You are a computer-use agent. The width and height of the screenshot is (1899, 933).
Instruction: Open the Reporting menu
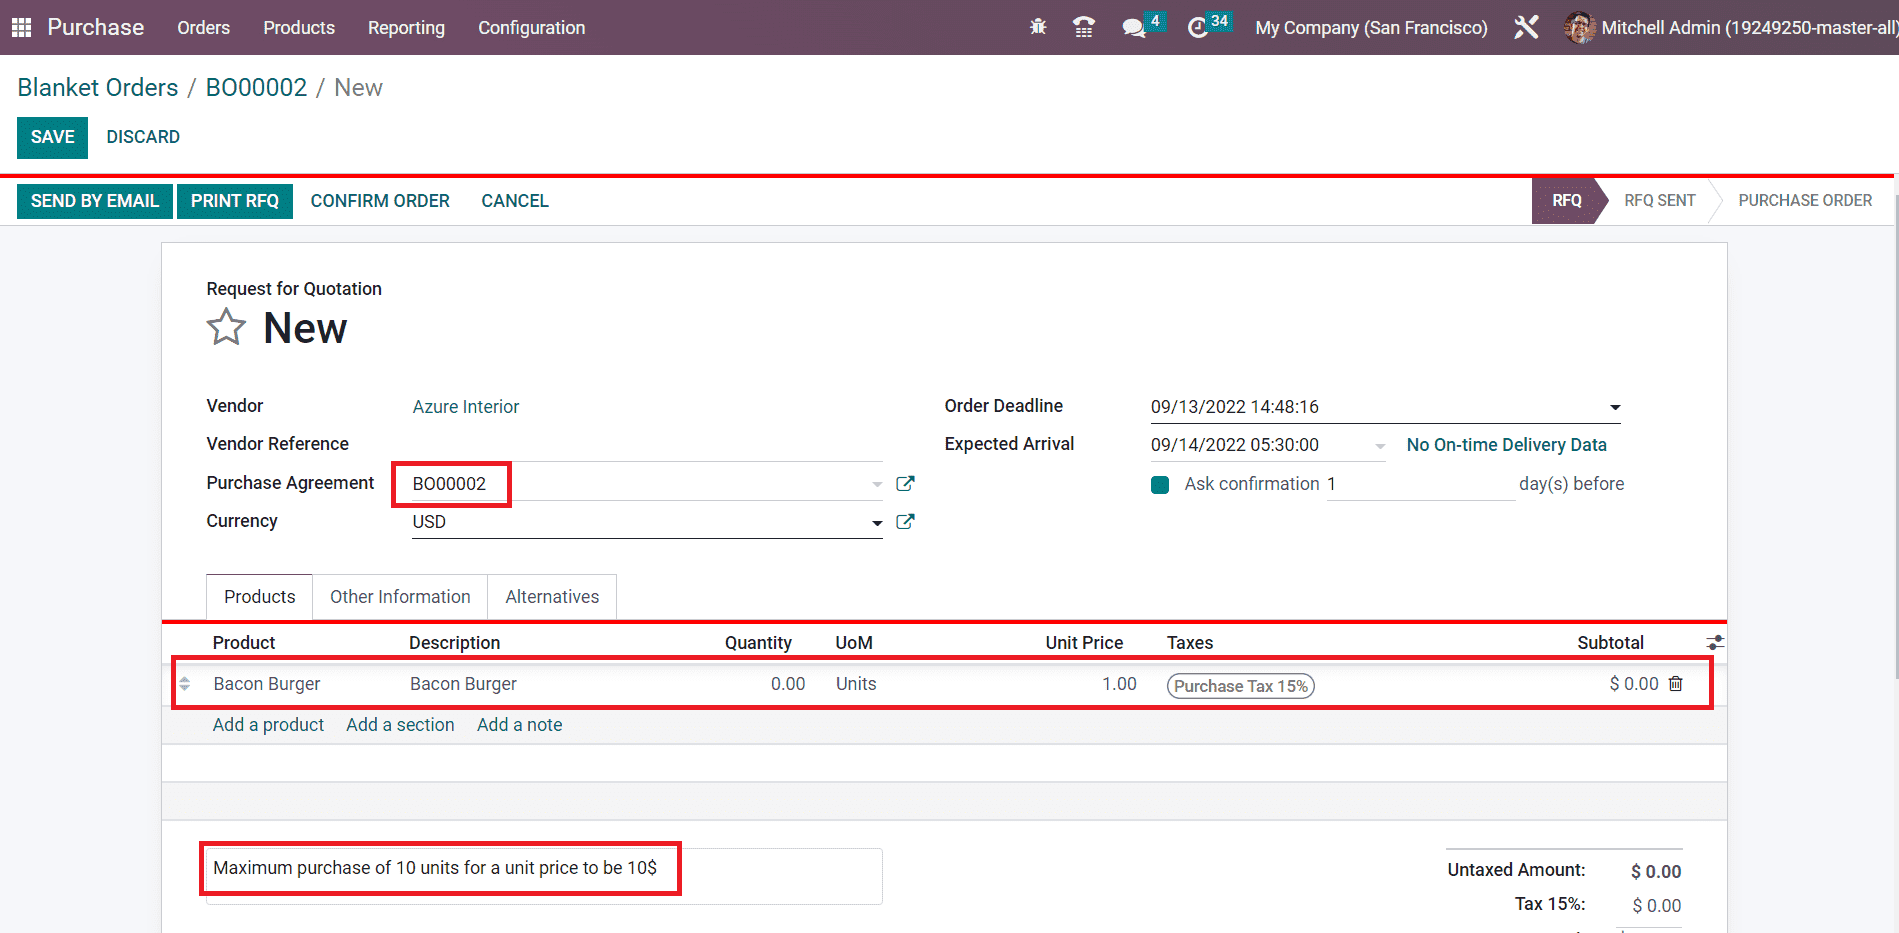[x=406, y=28]
